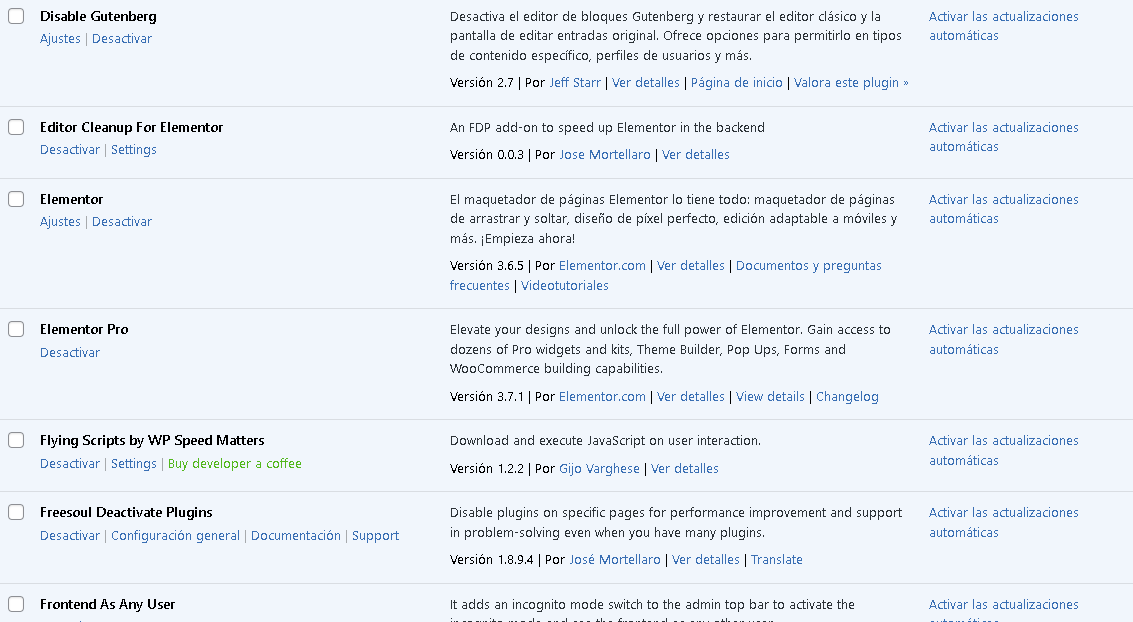This screenshot has width=1133, height=622.
Task: Enable auto-updates for Flying Scripts
Action: (1004, 451)
